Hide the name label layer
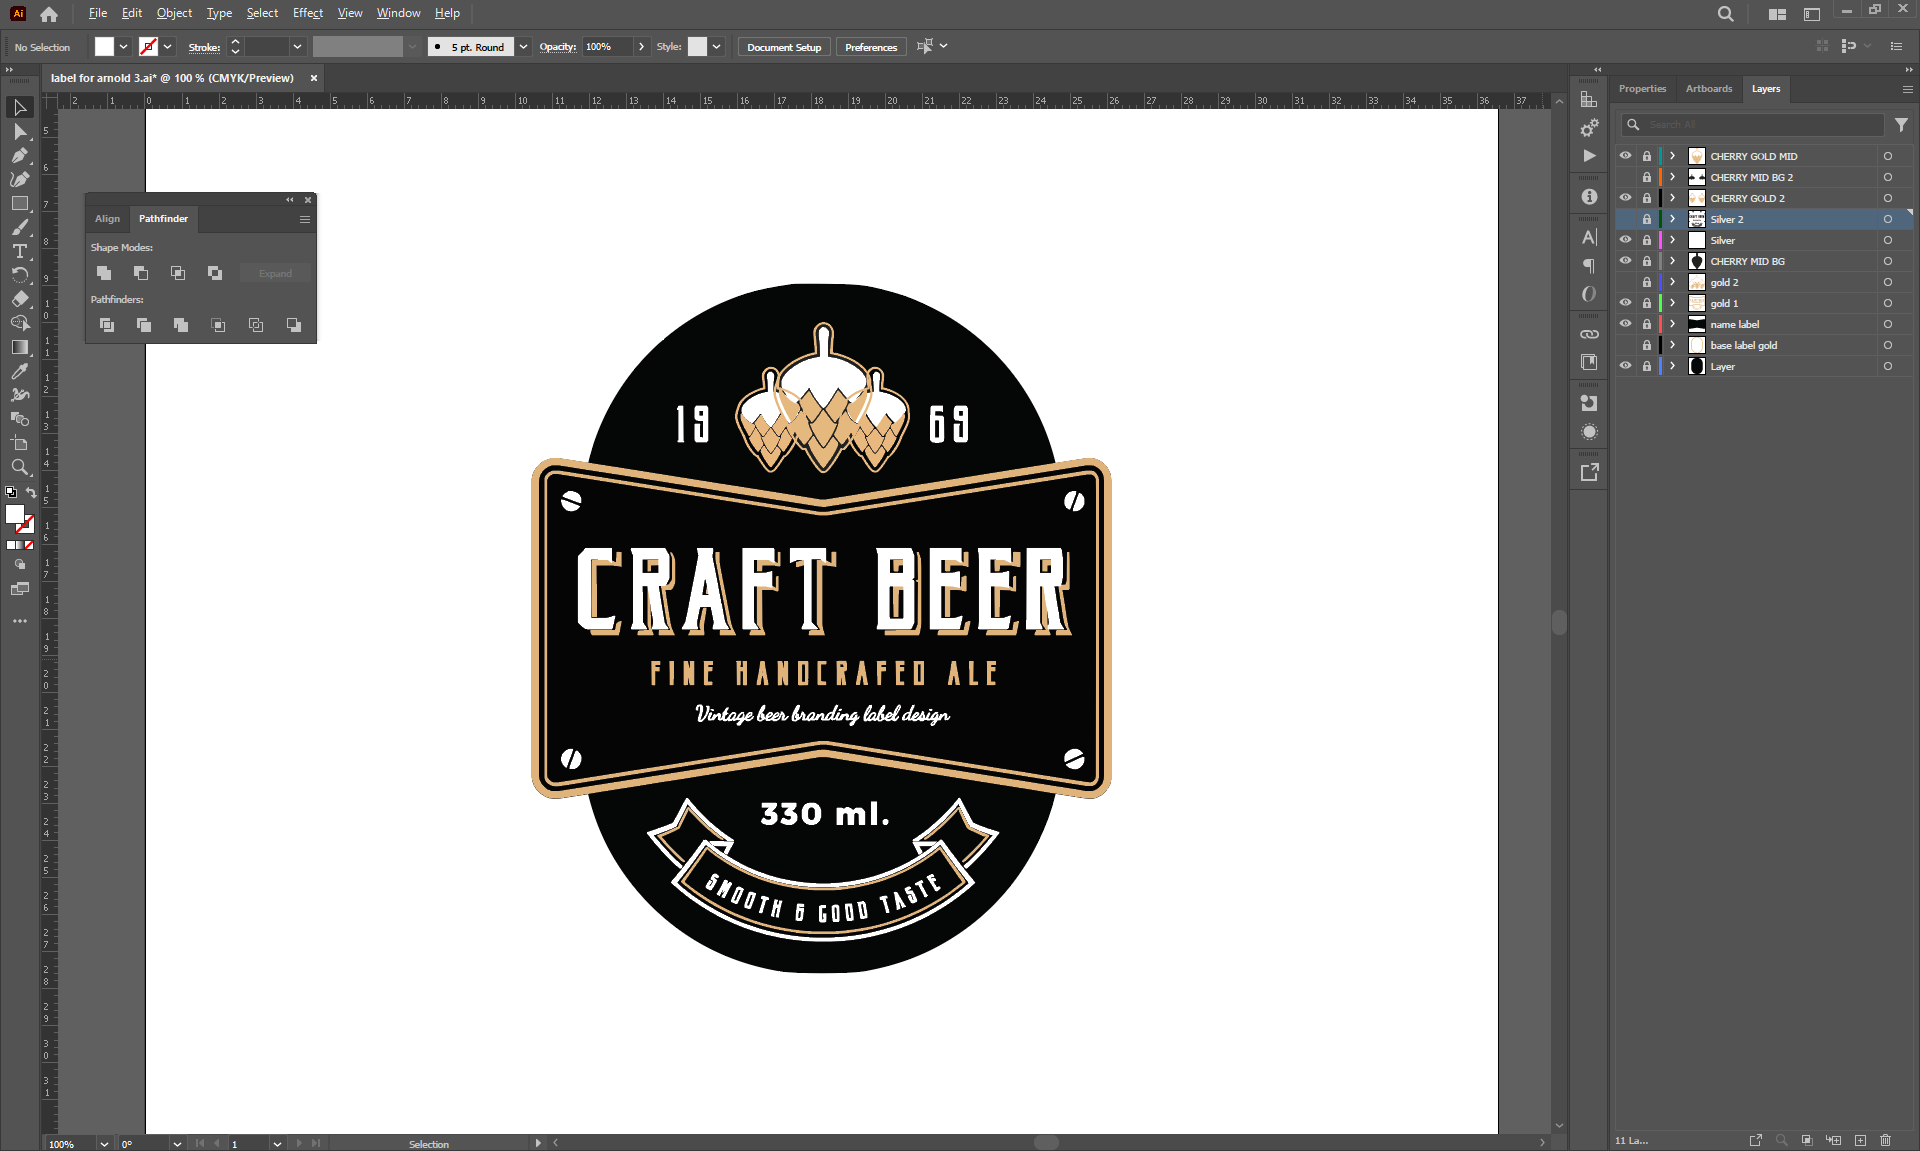This screenshot has height=1151, width=1920. click(x=1625, y=324)
